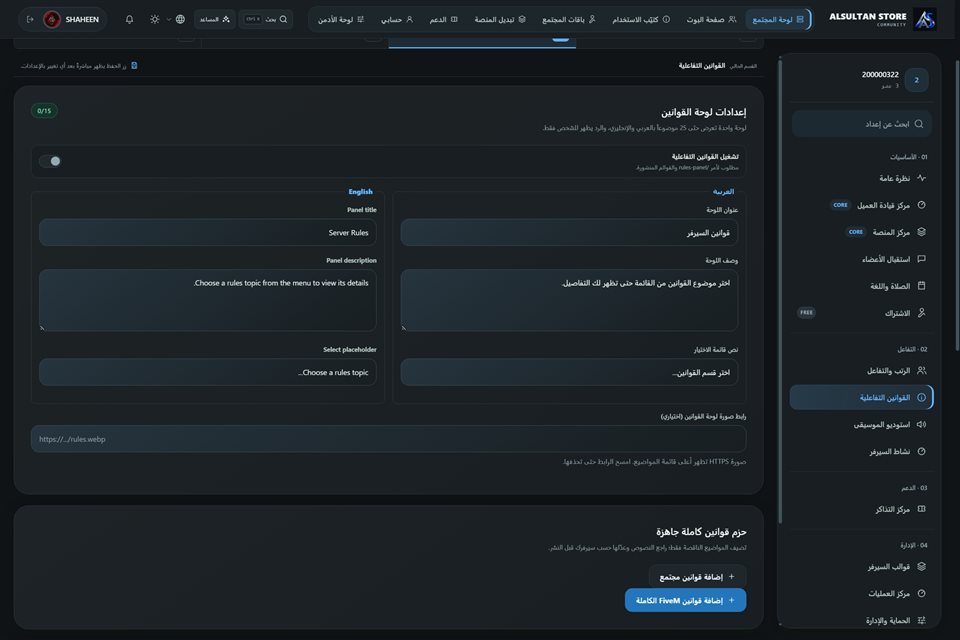Viewport: 960px width, 640px height.
Task: Click the logout arrow icon beside SHAHEEN
Action: (x=30, y=20)
